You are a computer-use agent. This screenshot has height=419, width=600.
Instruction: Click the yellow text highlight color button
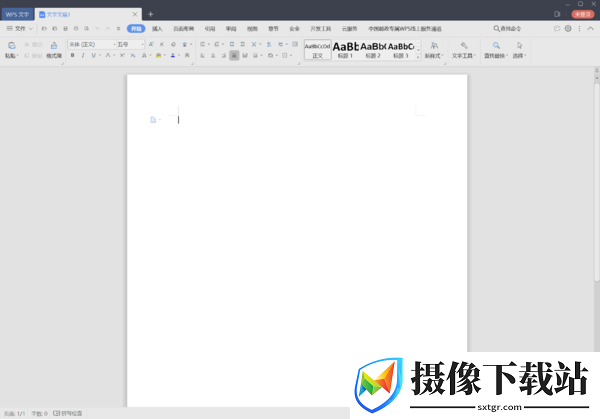[158, 55]
